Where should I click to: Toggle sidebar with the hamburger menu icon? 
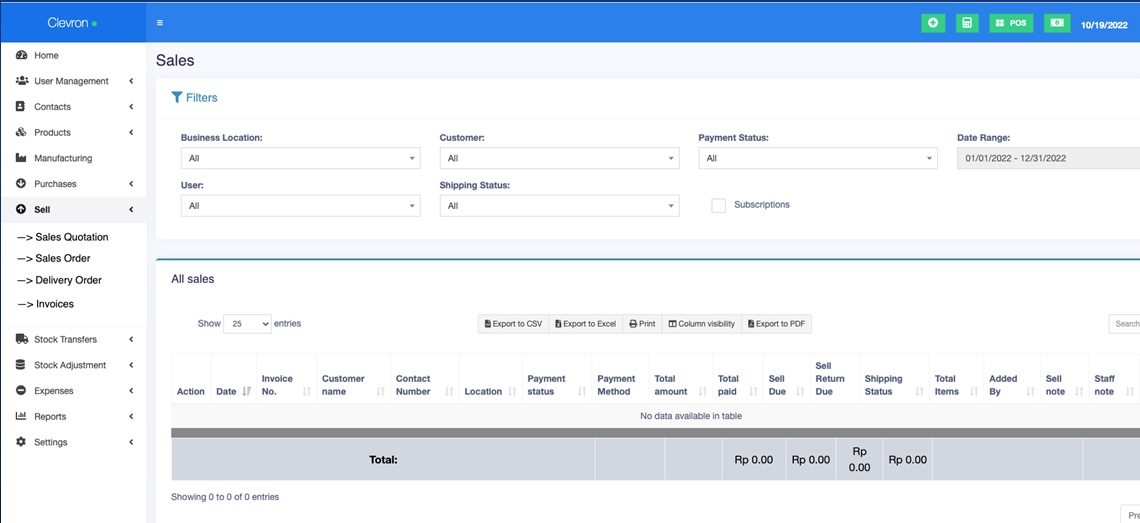click(160, 22)
